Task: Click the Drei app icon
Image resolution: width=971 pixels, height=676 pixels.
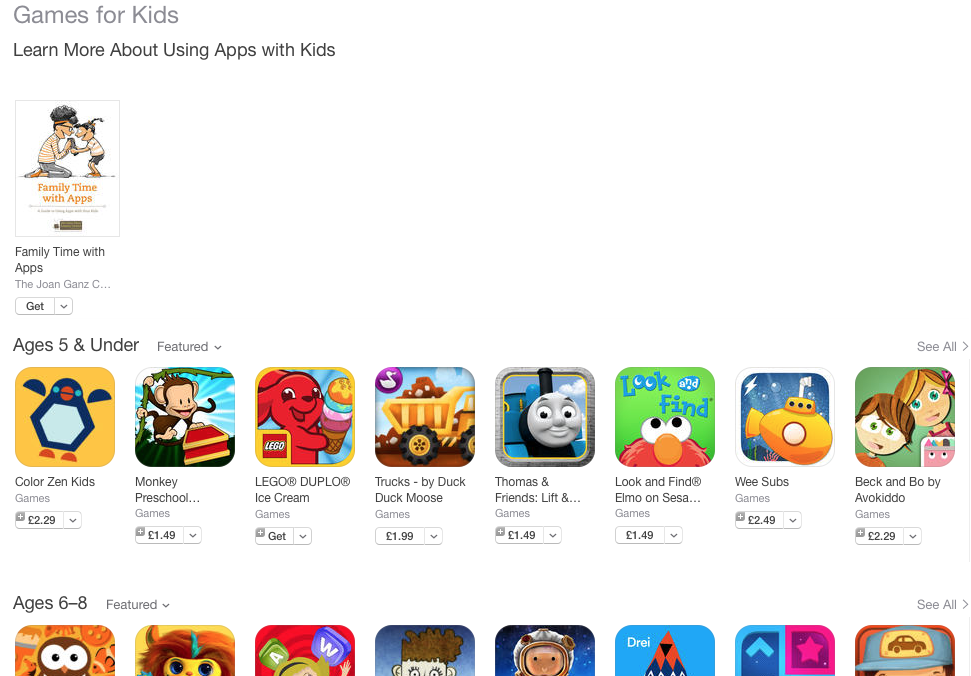Action: coord(665,650)
